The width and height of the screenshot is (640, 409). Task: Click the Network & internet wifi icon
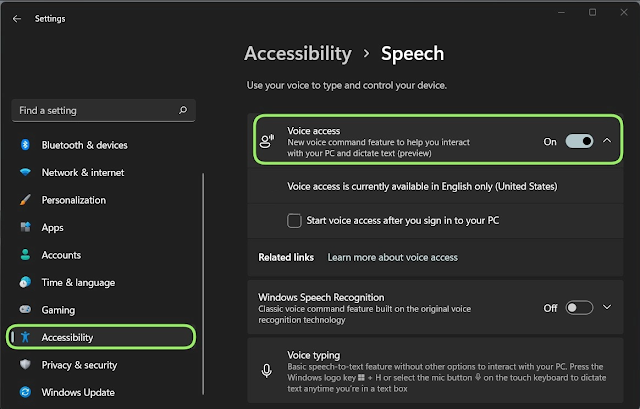(x=26, y=172)
